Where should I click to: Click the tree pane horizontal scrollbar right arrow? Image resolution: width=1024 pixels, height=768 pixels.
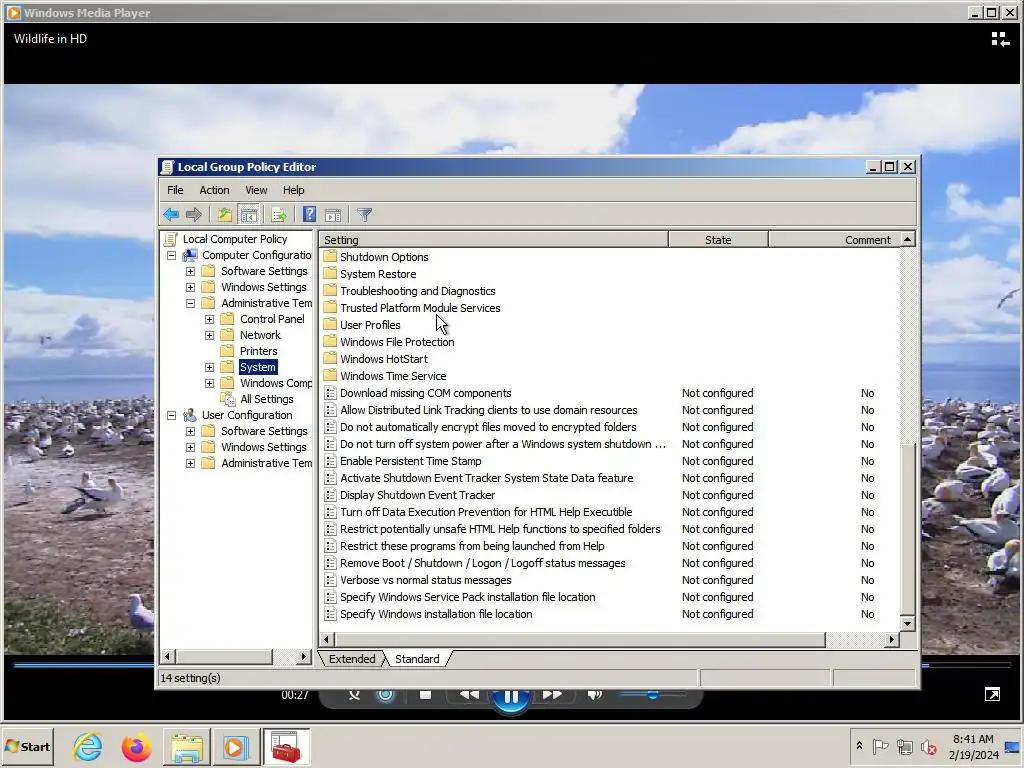(304, 656)
